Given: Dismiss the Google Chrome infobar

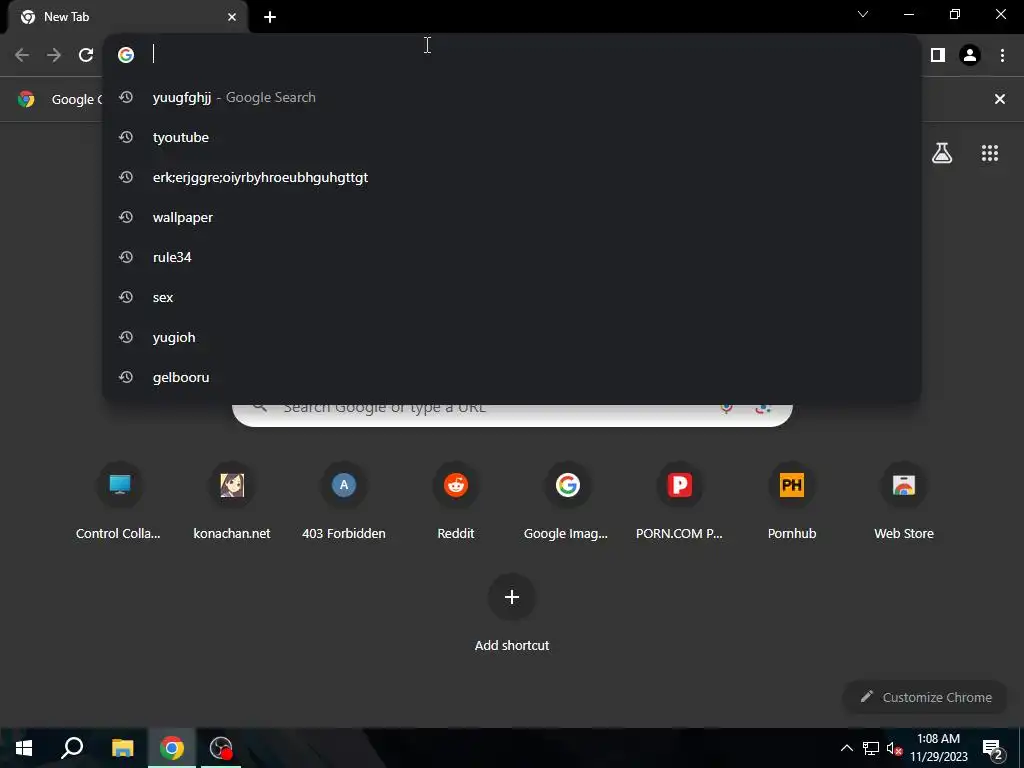Looking at the screenshot, I should point(999,99).
